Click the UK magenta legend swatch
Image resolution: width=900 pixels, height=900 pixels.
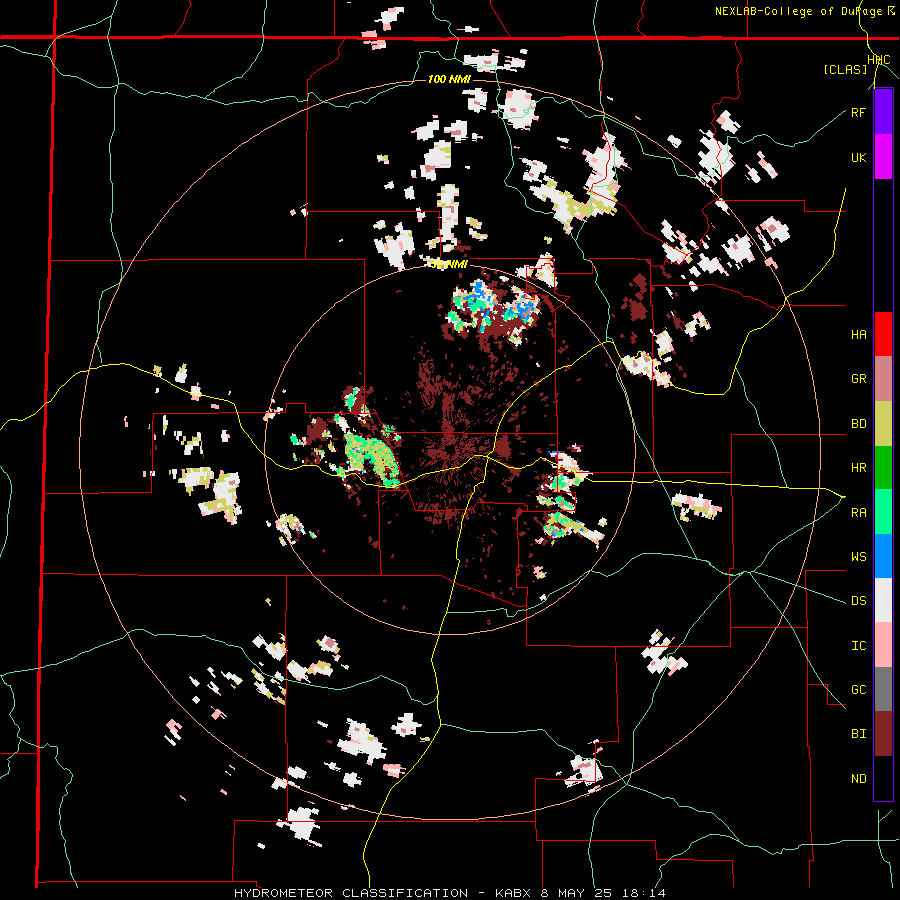tap(883, 157)
